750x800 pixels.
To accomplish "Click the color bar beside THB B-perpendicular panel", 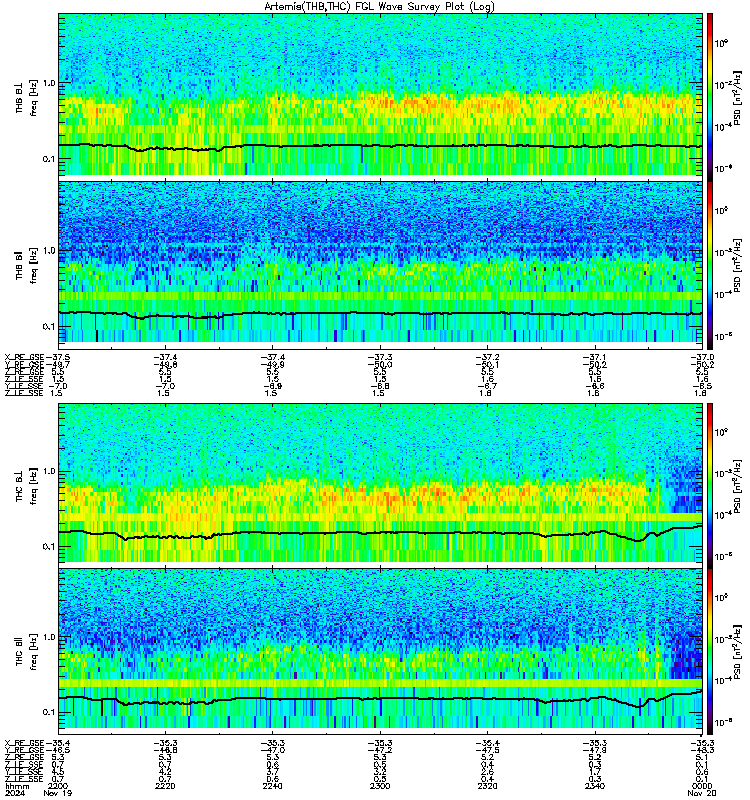I will point(710,96).
